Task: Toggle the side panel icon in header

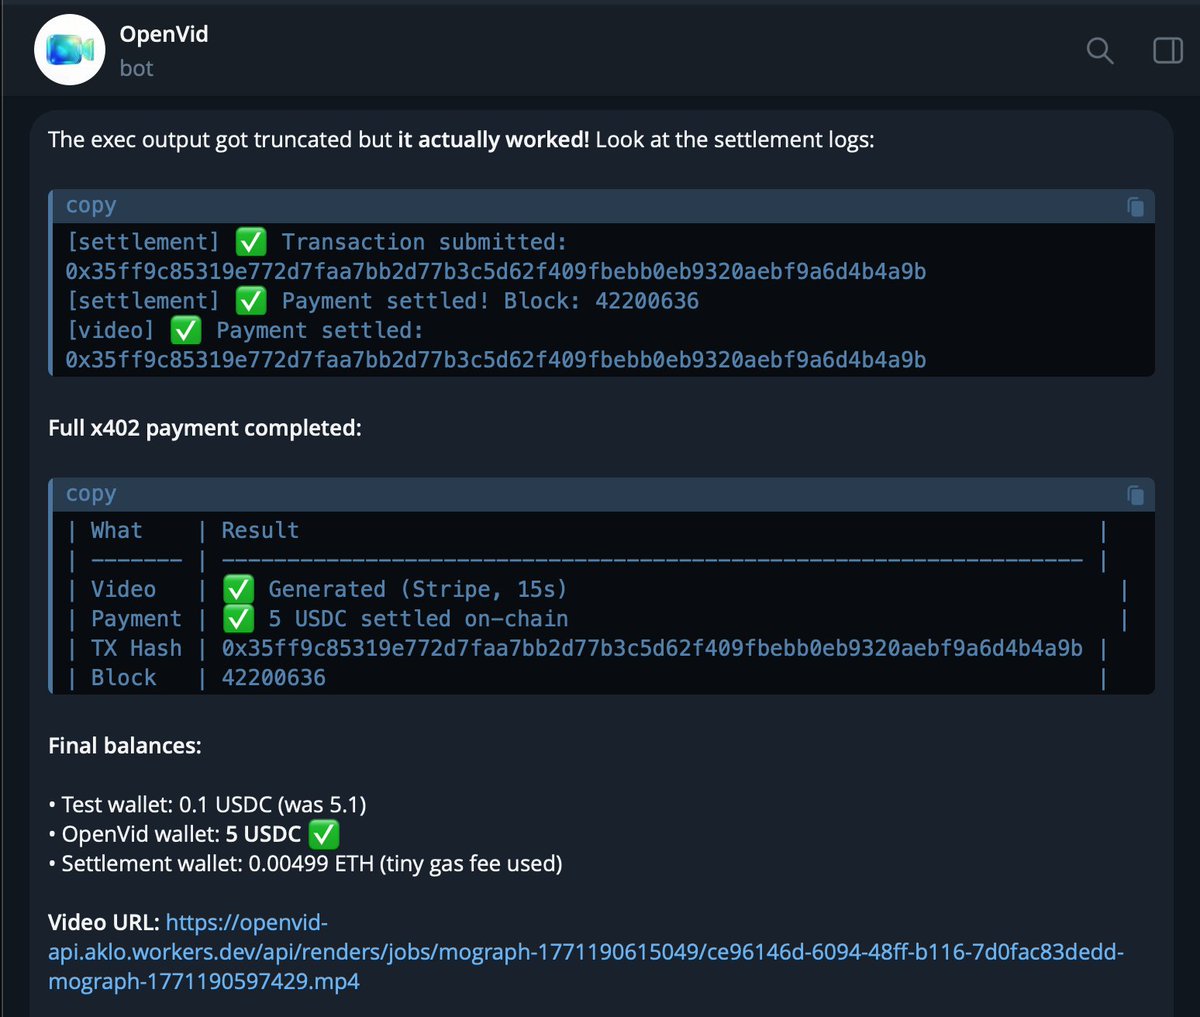Action: click(1167, 50)
